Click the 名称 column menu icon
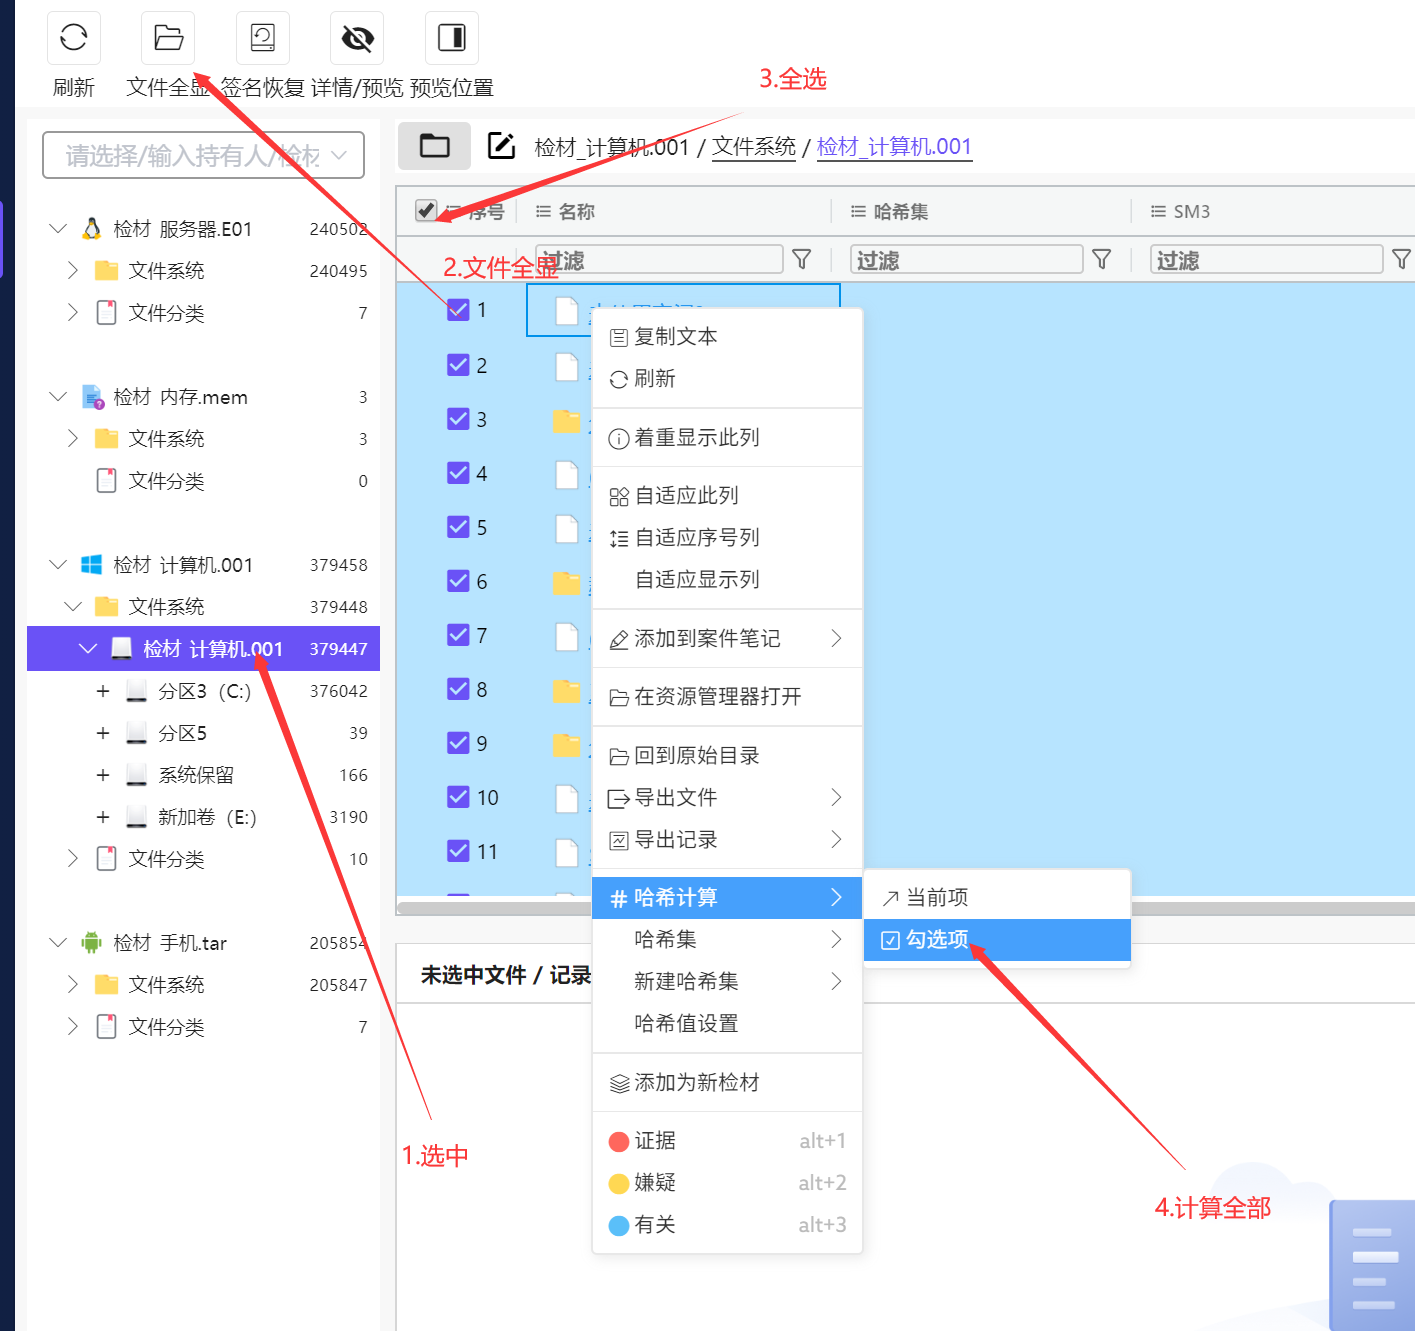This screenshot has width=1415, height=1331. pyautogui.click(x=543, y=211)
